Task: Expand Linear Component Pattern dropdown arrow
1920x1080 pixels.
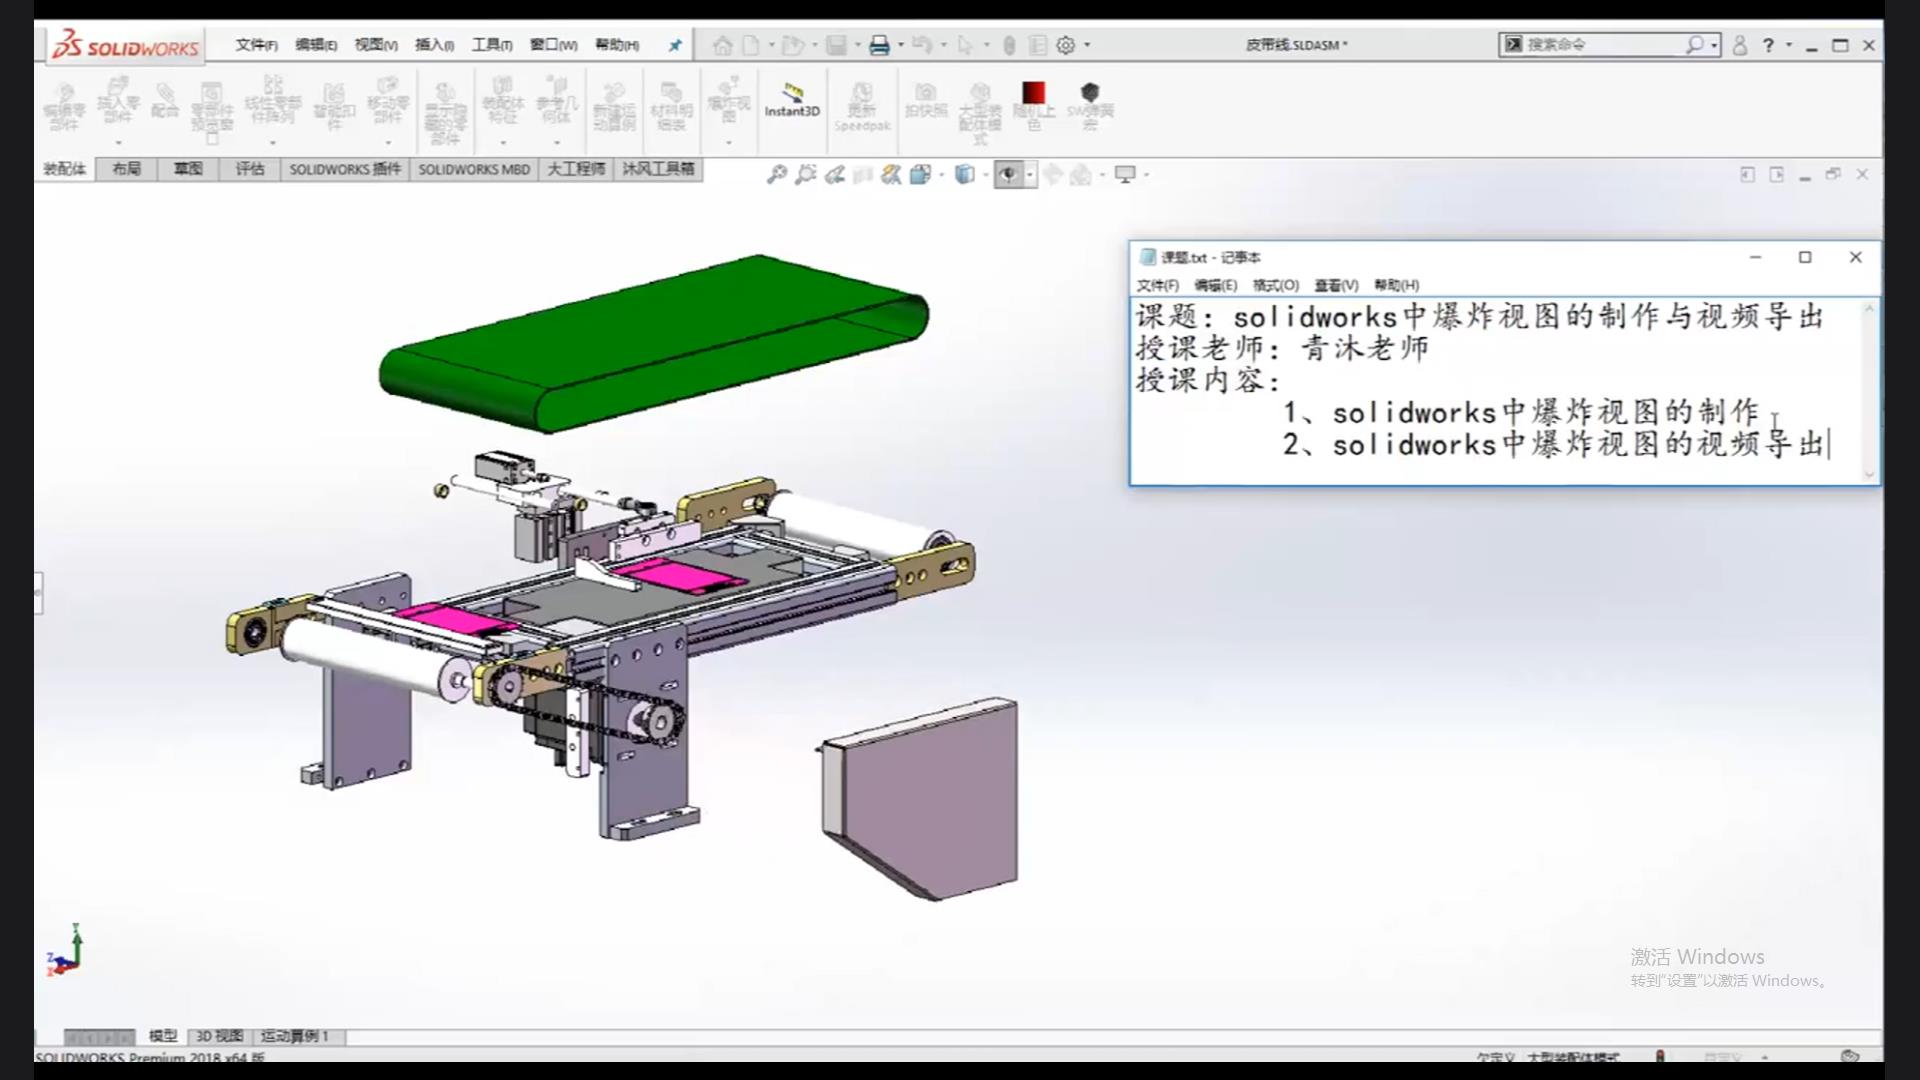Action: click(x=273, y=143)
